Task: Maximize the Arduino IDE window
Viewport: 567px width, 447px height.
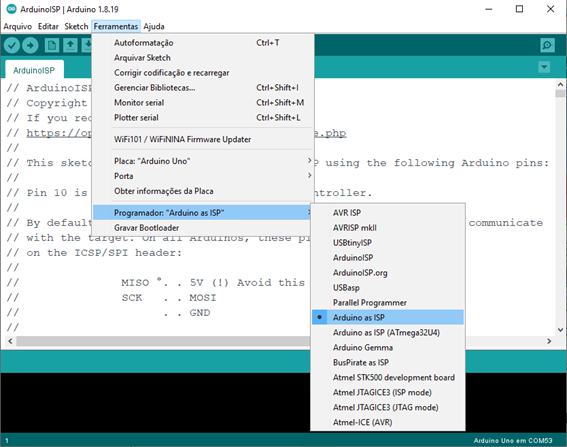Action: coord(519,9)
